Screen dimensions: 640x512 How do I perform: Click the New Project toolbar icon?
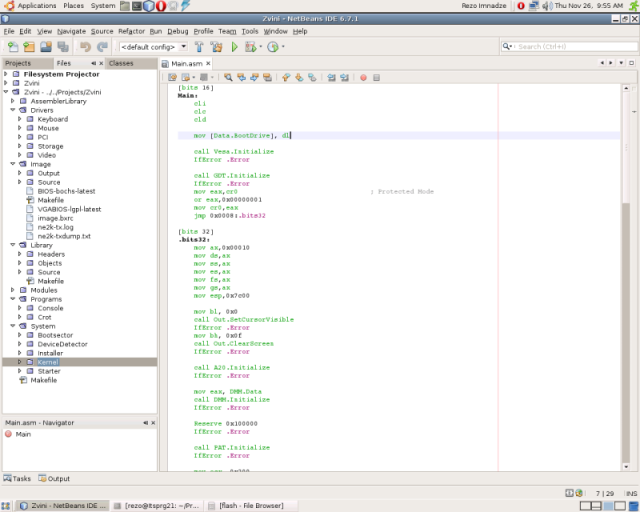coord(29,47)
